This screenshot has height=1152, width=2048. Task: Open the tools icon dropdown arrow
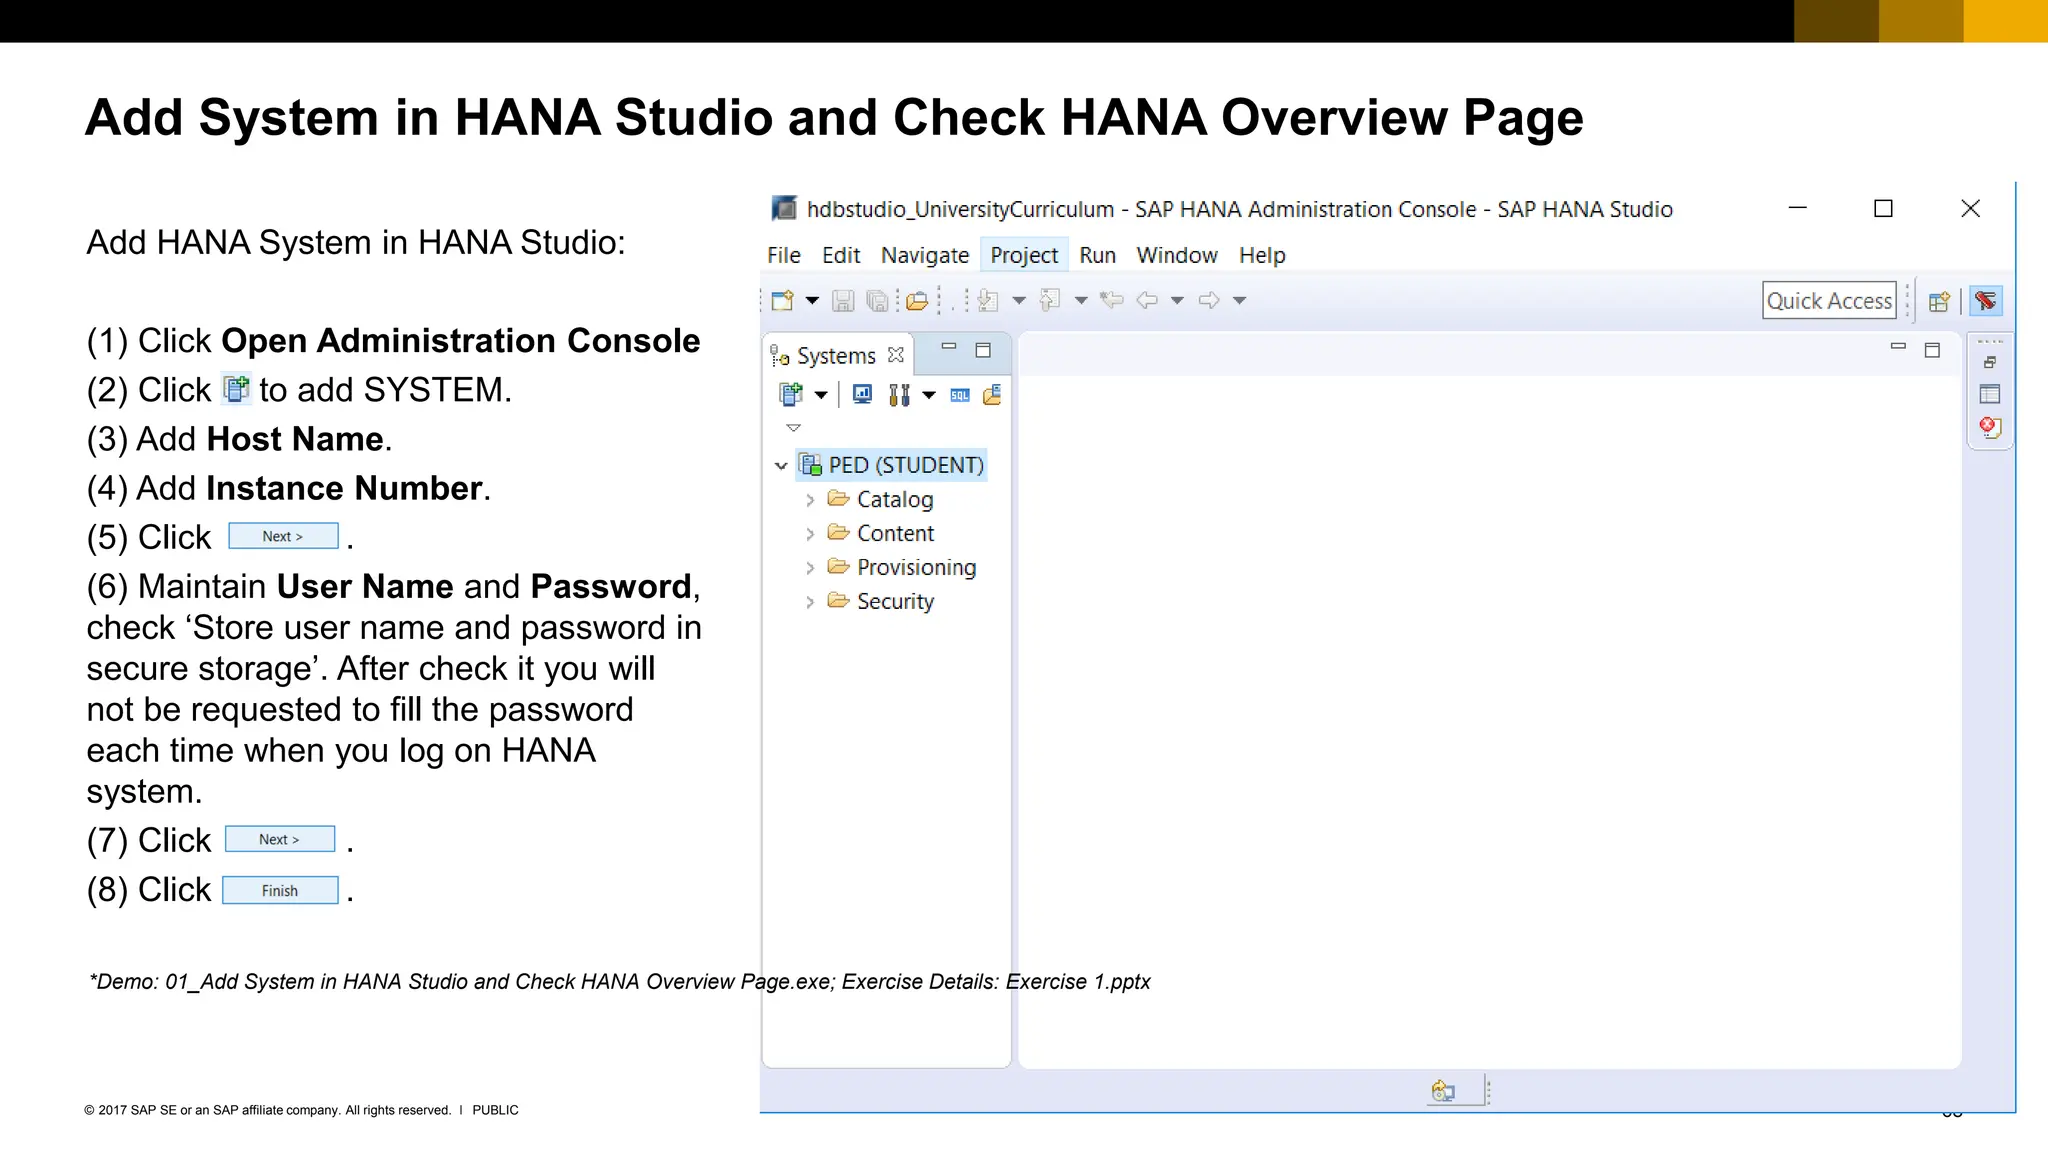929,395
